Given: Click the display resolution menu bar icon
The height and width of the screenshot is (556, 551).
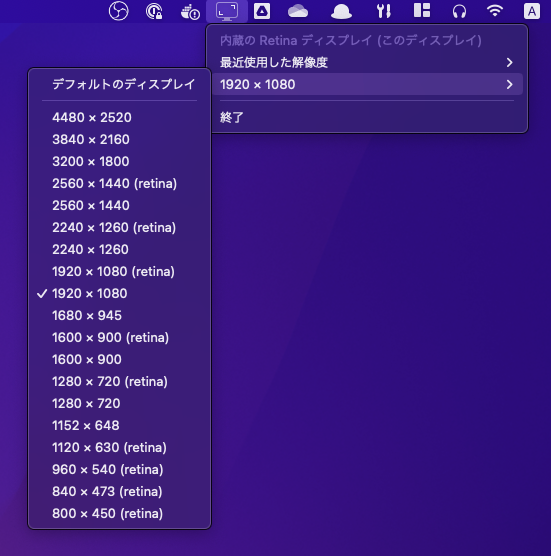Looking at the screenshot, I should (x=227, y=11).
